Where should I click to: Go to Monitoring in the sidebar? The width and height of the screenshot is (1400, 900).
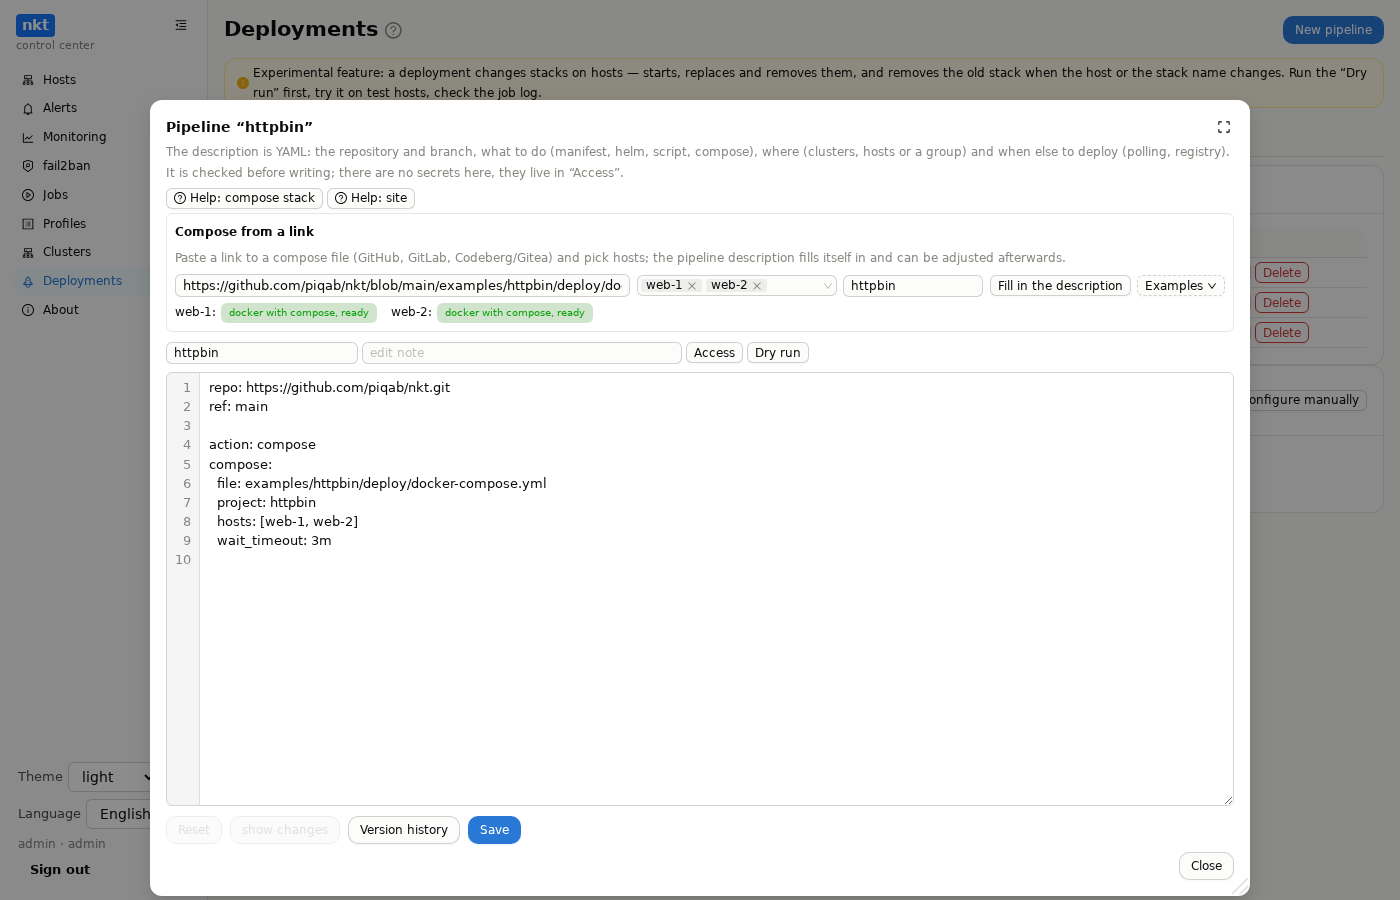coord(74,137)
